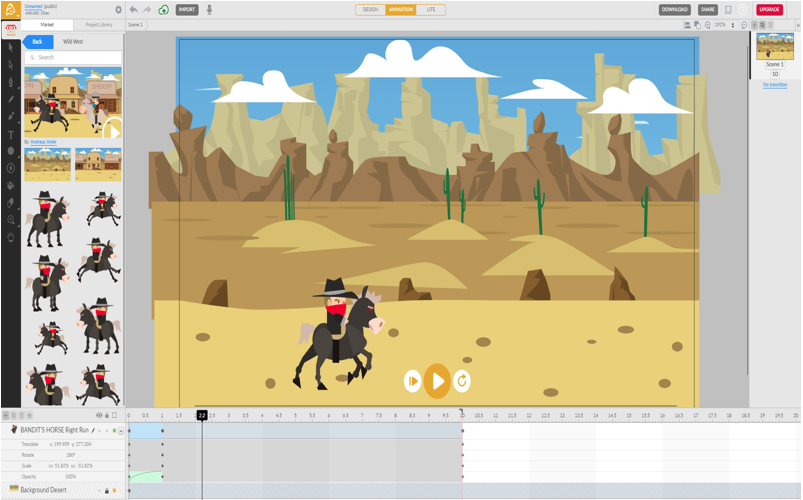Collapse the scenes panel arrow

click(797, 25)
